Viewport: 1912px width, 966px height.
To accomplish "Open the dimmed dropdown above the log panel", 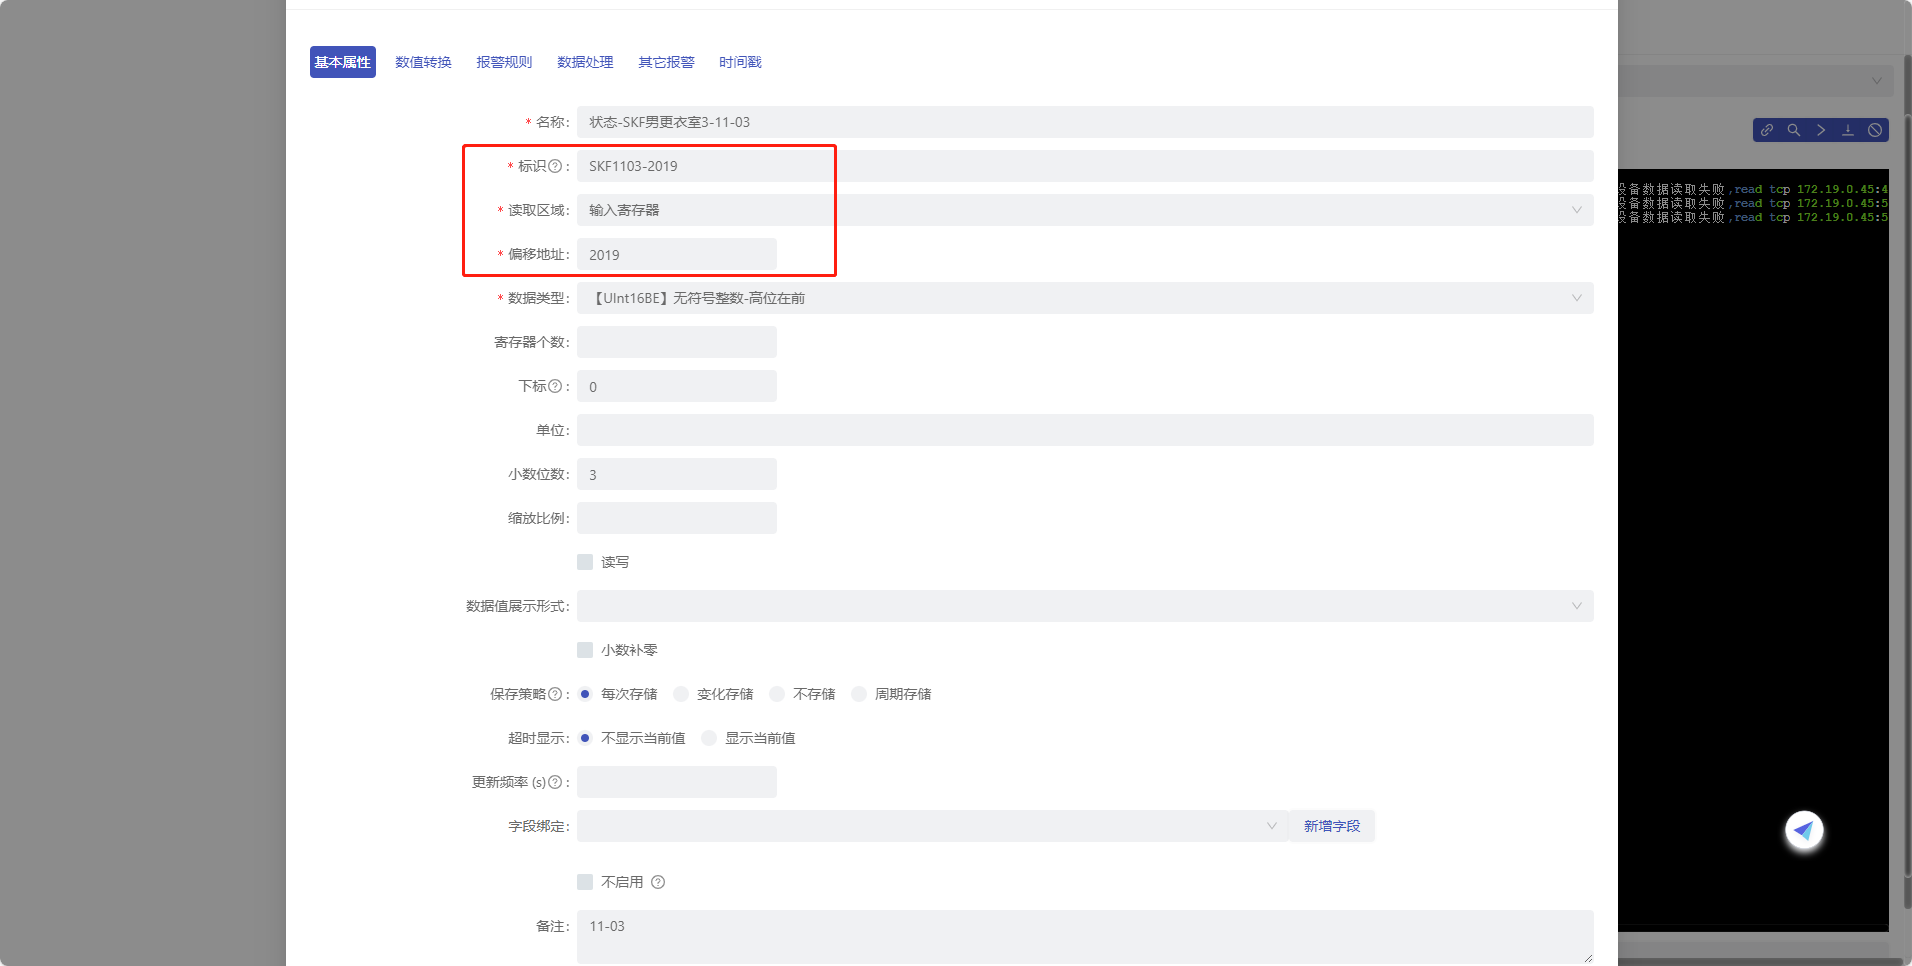I will tap(1755, 81).
